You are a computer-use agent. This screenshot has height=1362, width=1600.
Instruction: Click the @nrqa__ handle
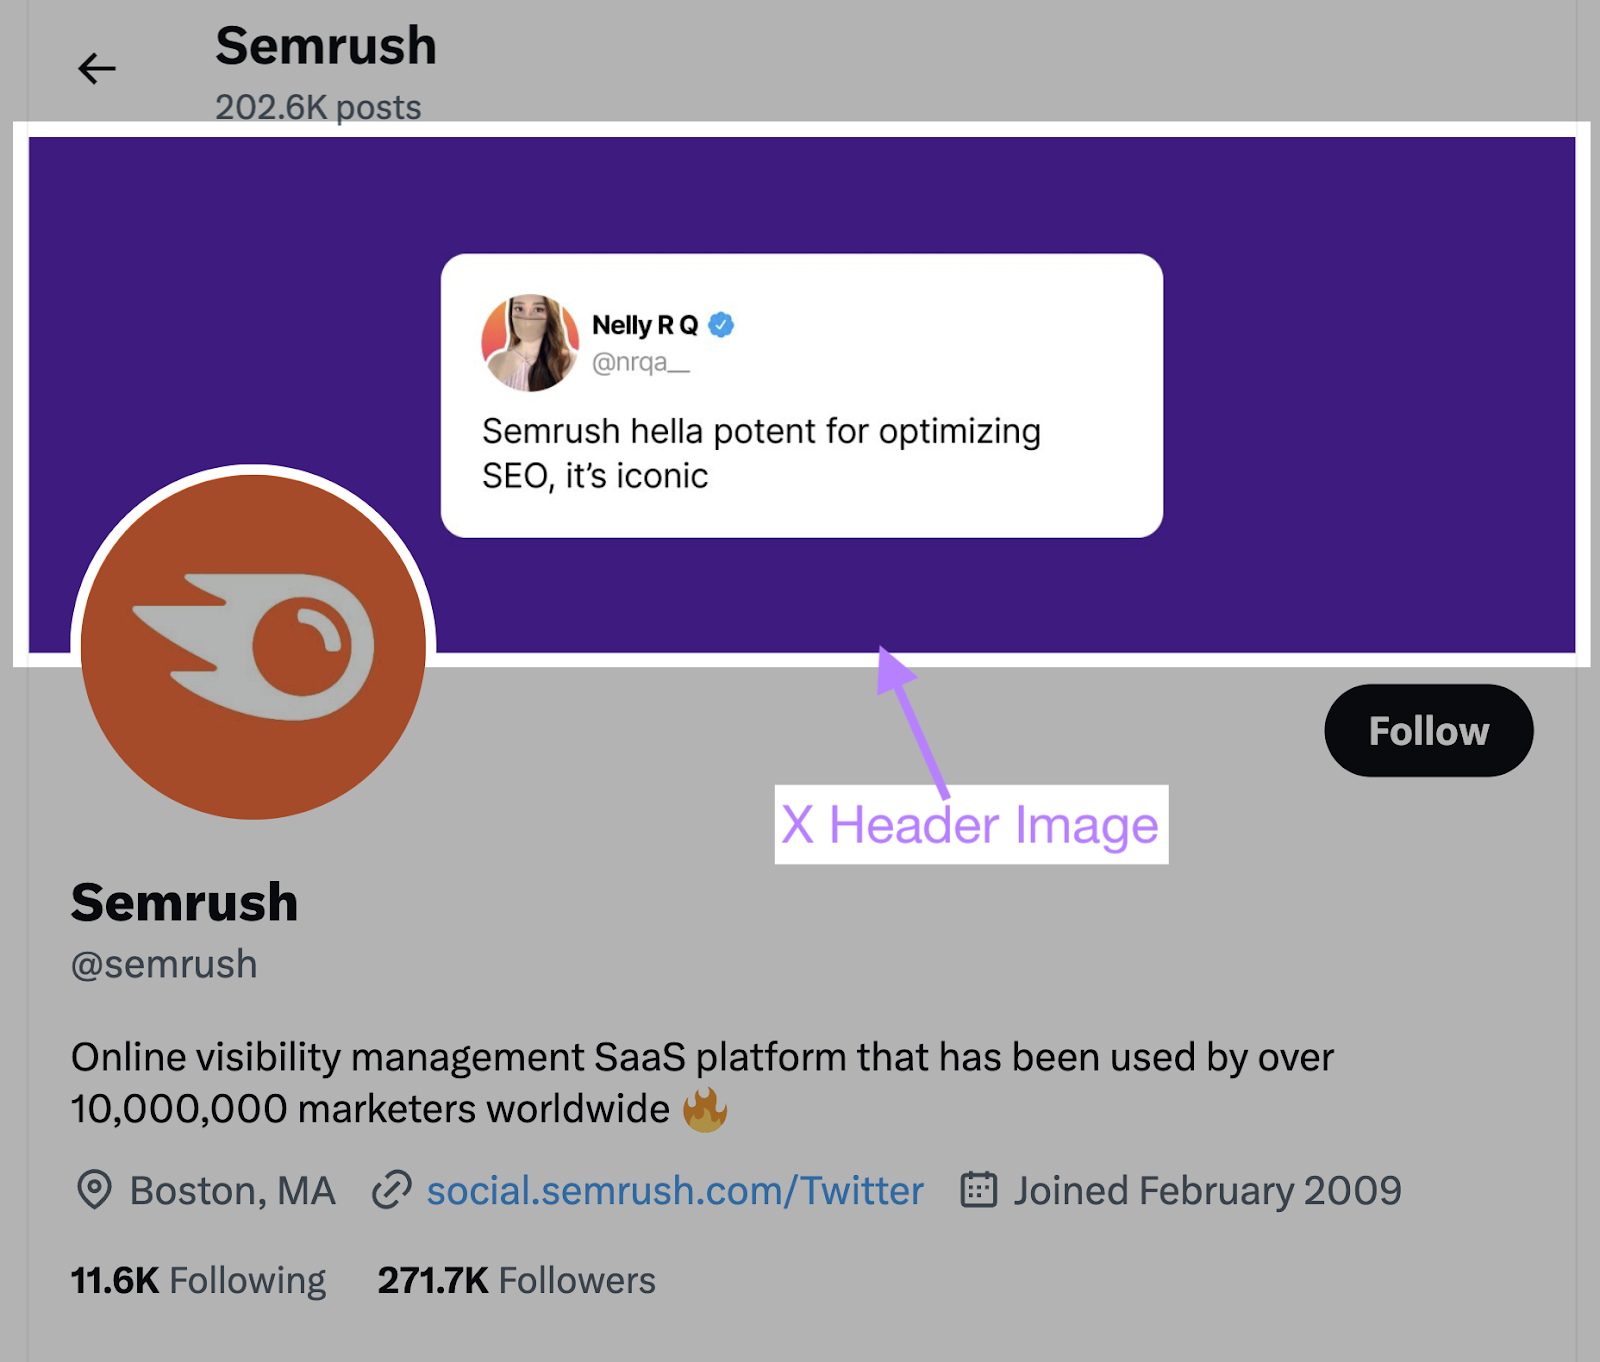point(641,362)
